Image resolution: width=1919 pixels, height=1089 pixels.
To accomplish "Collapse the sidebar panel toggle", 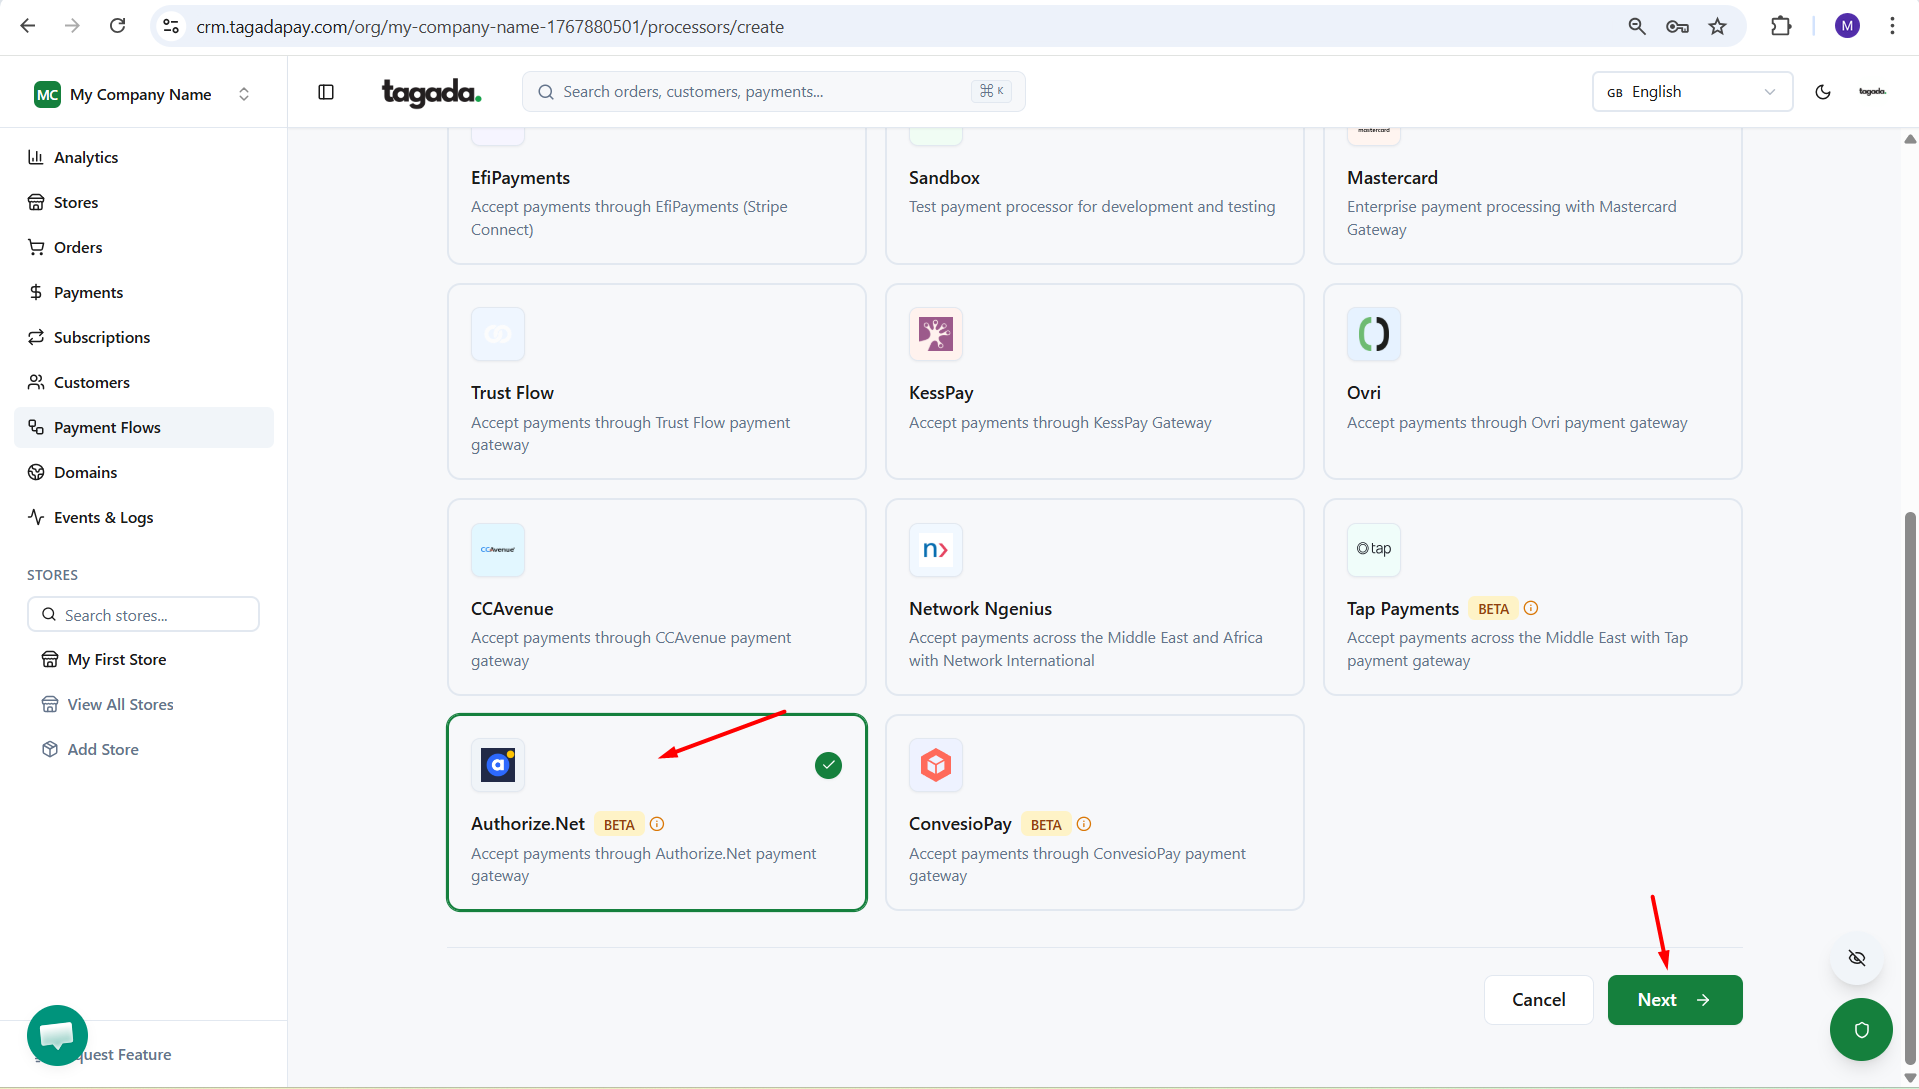I will point(326,92).
